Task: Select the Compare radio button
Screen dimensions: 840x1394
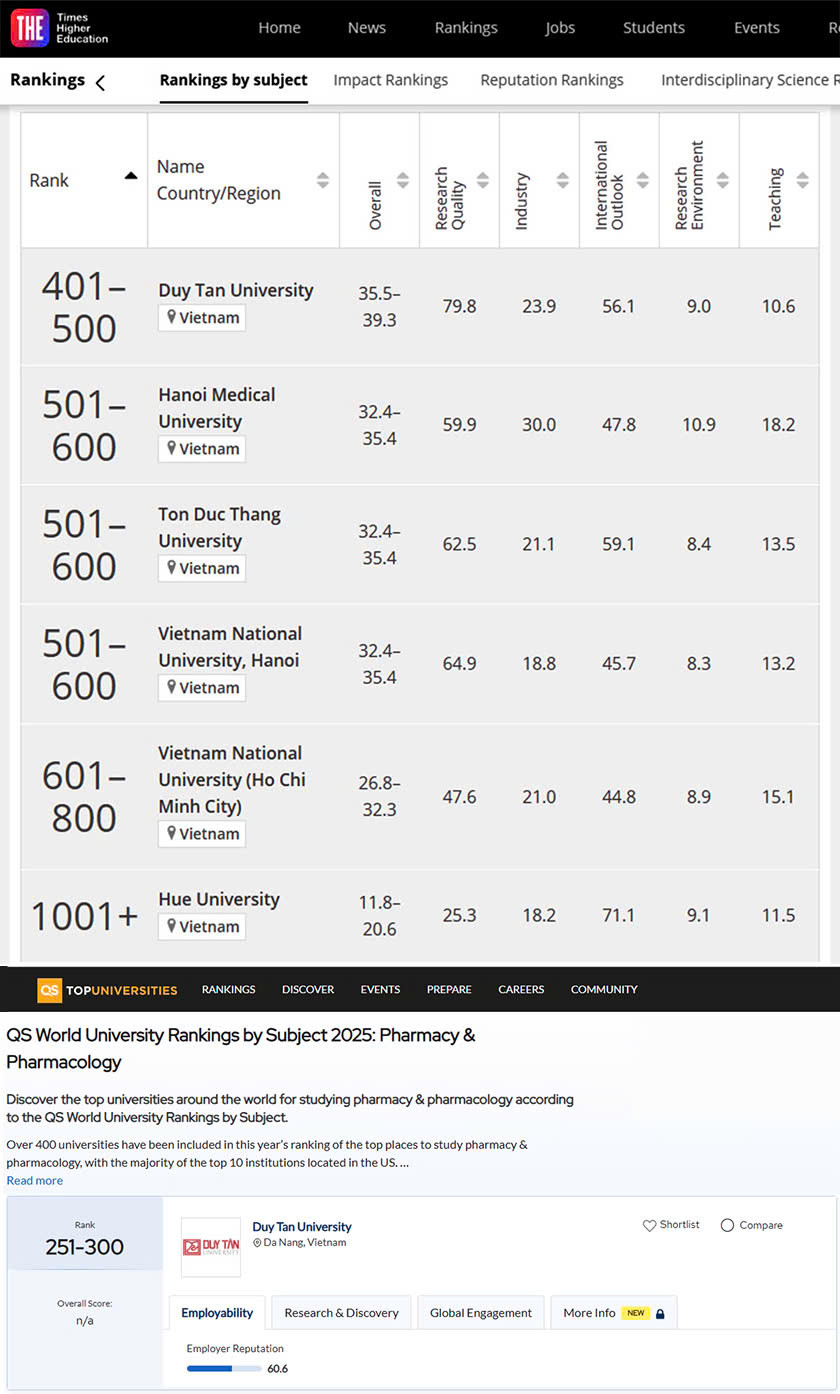Action: pos(727,1225)
